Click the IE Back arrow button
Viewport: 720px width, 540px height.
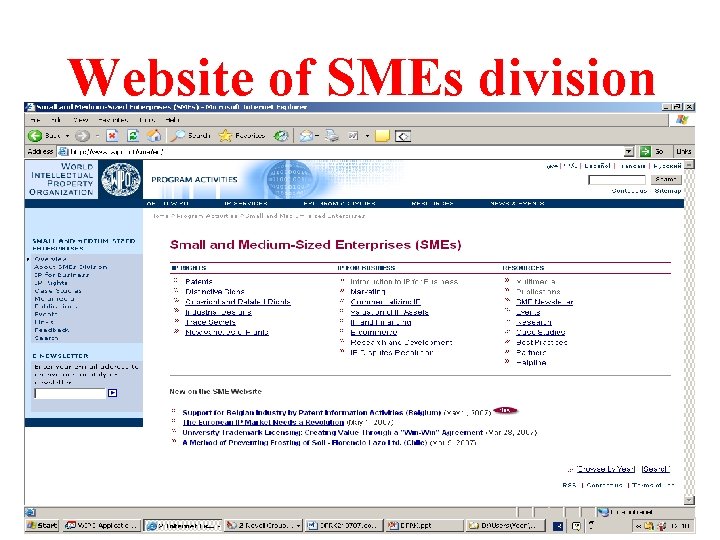35,135
